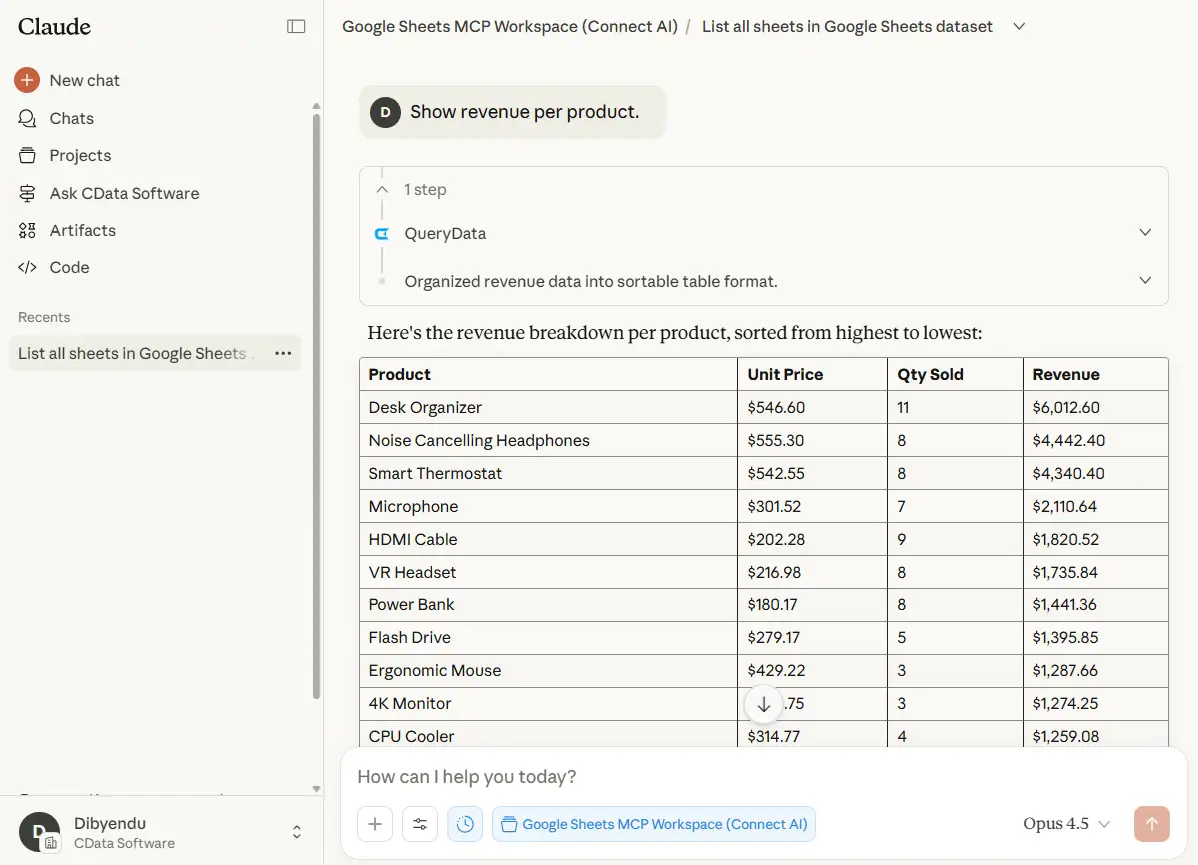Click the $546.60 unit price value
The height and width of the screenshot is (865, 1198).
click(x=776, y=407)
